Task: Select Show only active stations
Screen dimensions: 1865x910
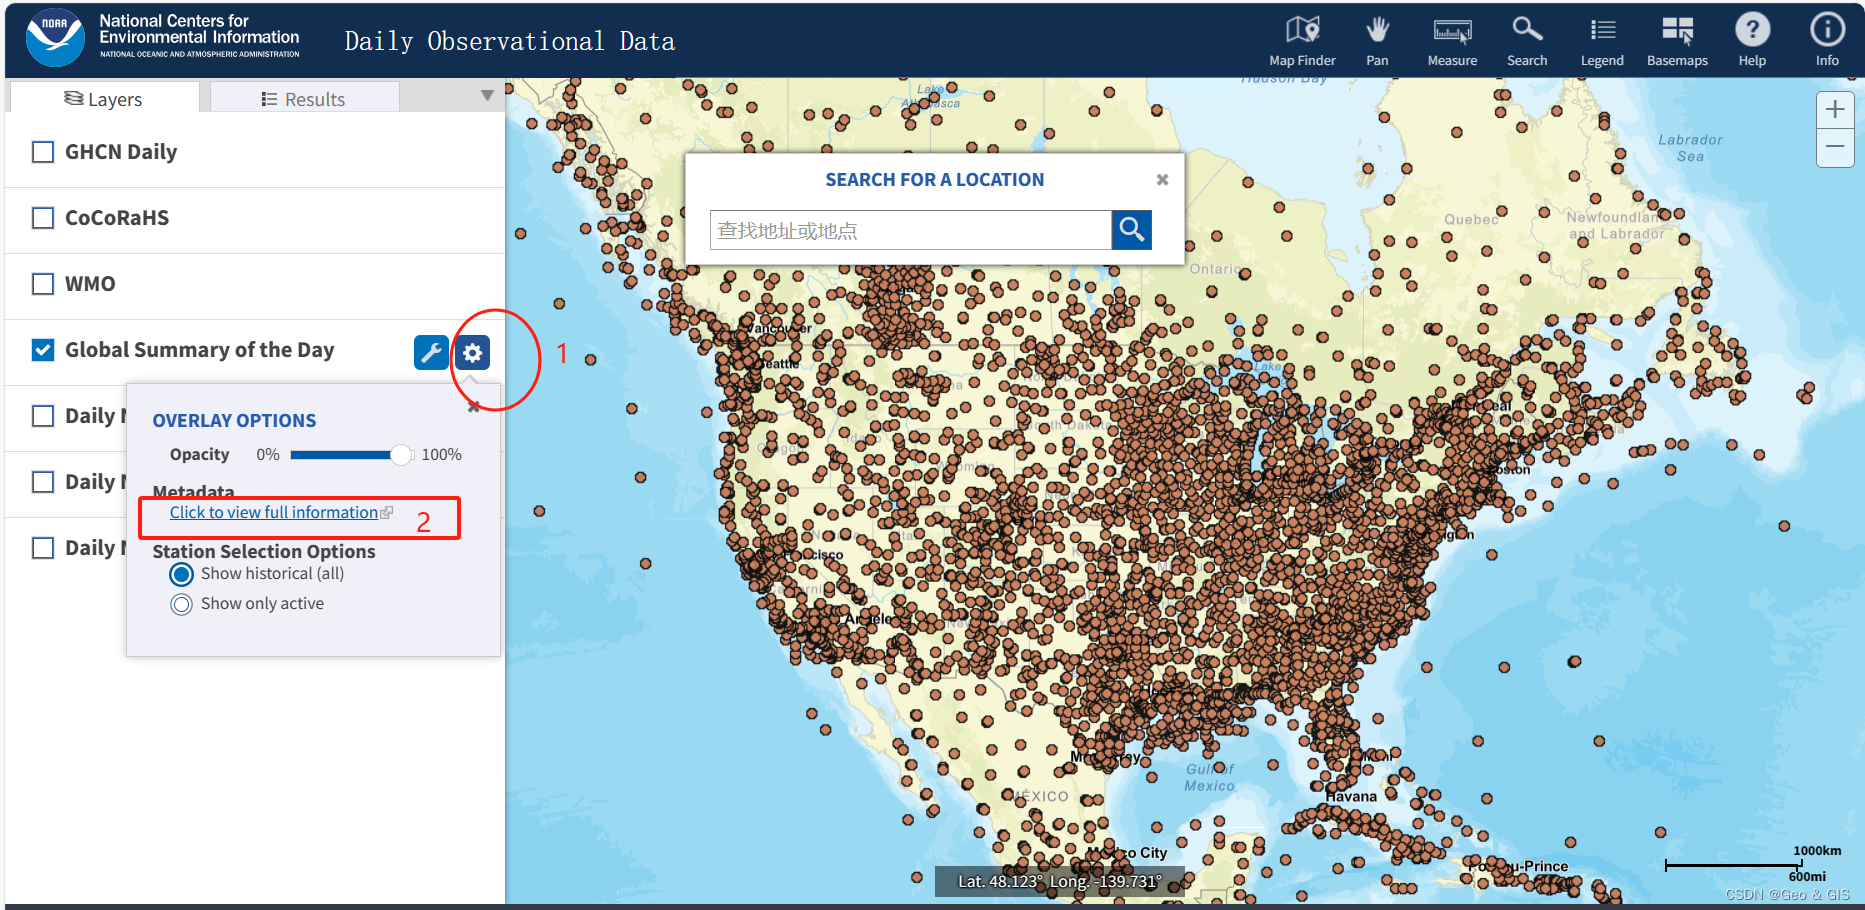Action: click(181, 605)
